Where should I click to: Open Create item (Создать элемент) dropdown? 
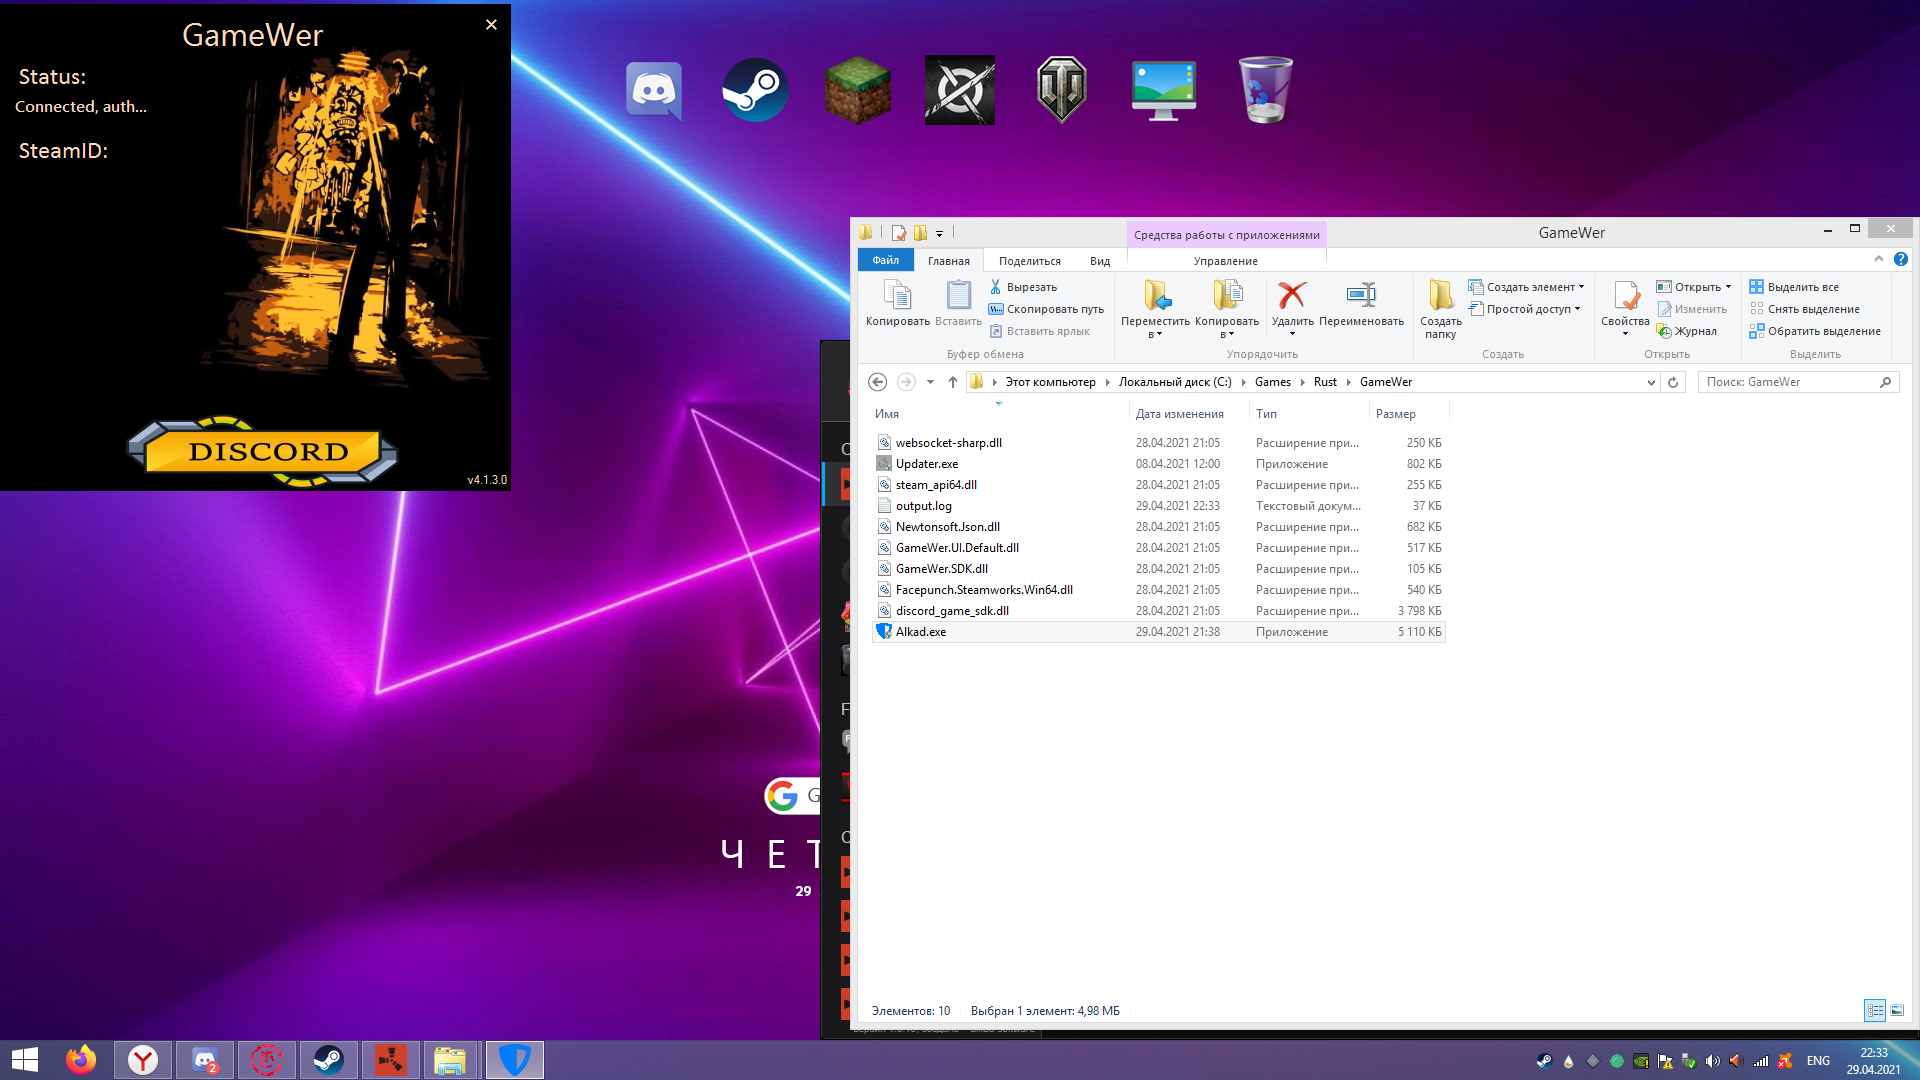tap(1526, 287)
